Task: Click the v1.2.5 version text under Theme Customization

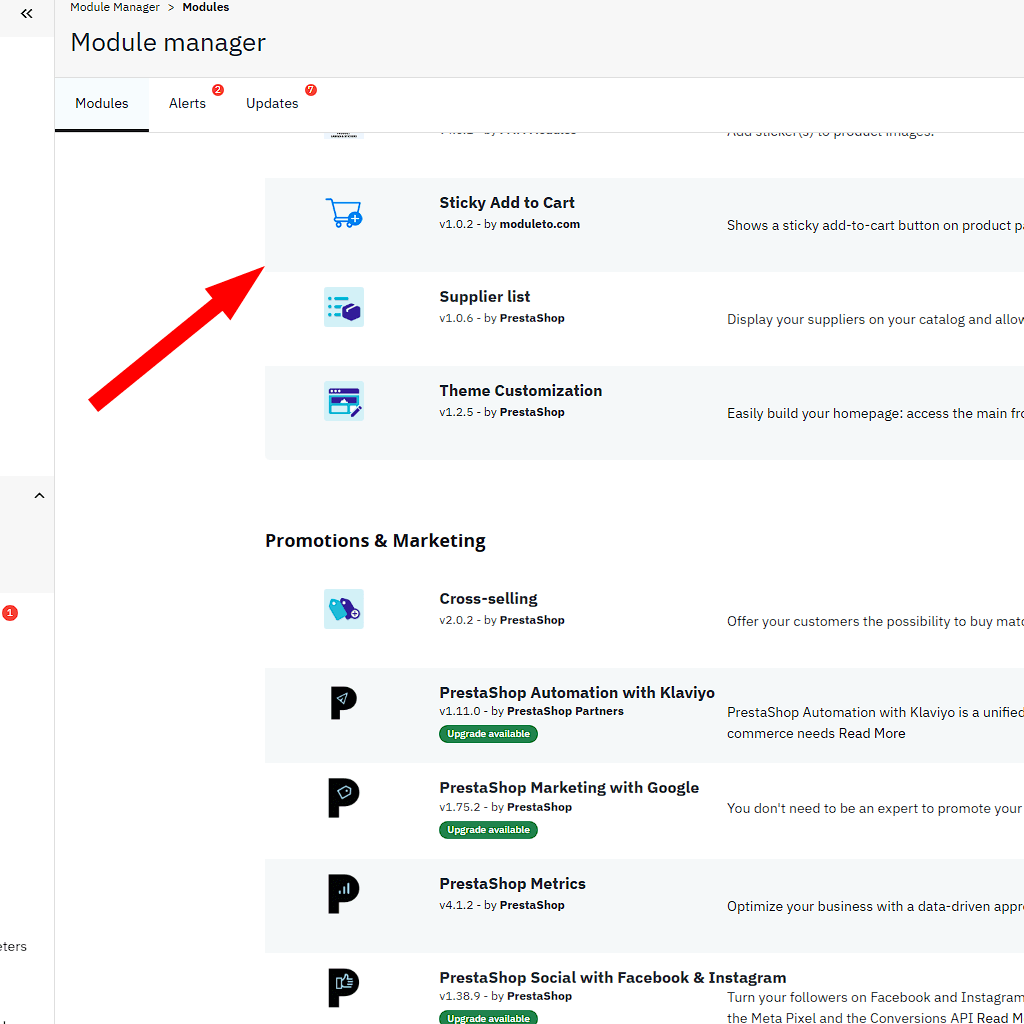Action: [x=456, y=412]
